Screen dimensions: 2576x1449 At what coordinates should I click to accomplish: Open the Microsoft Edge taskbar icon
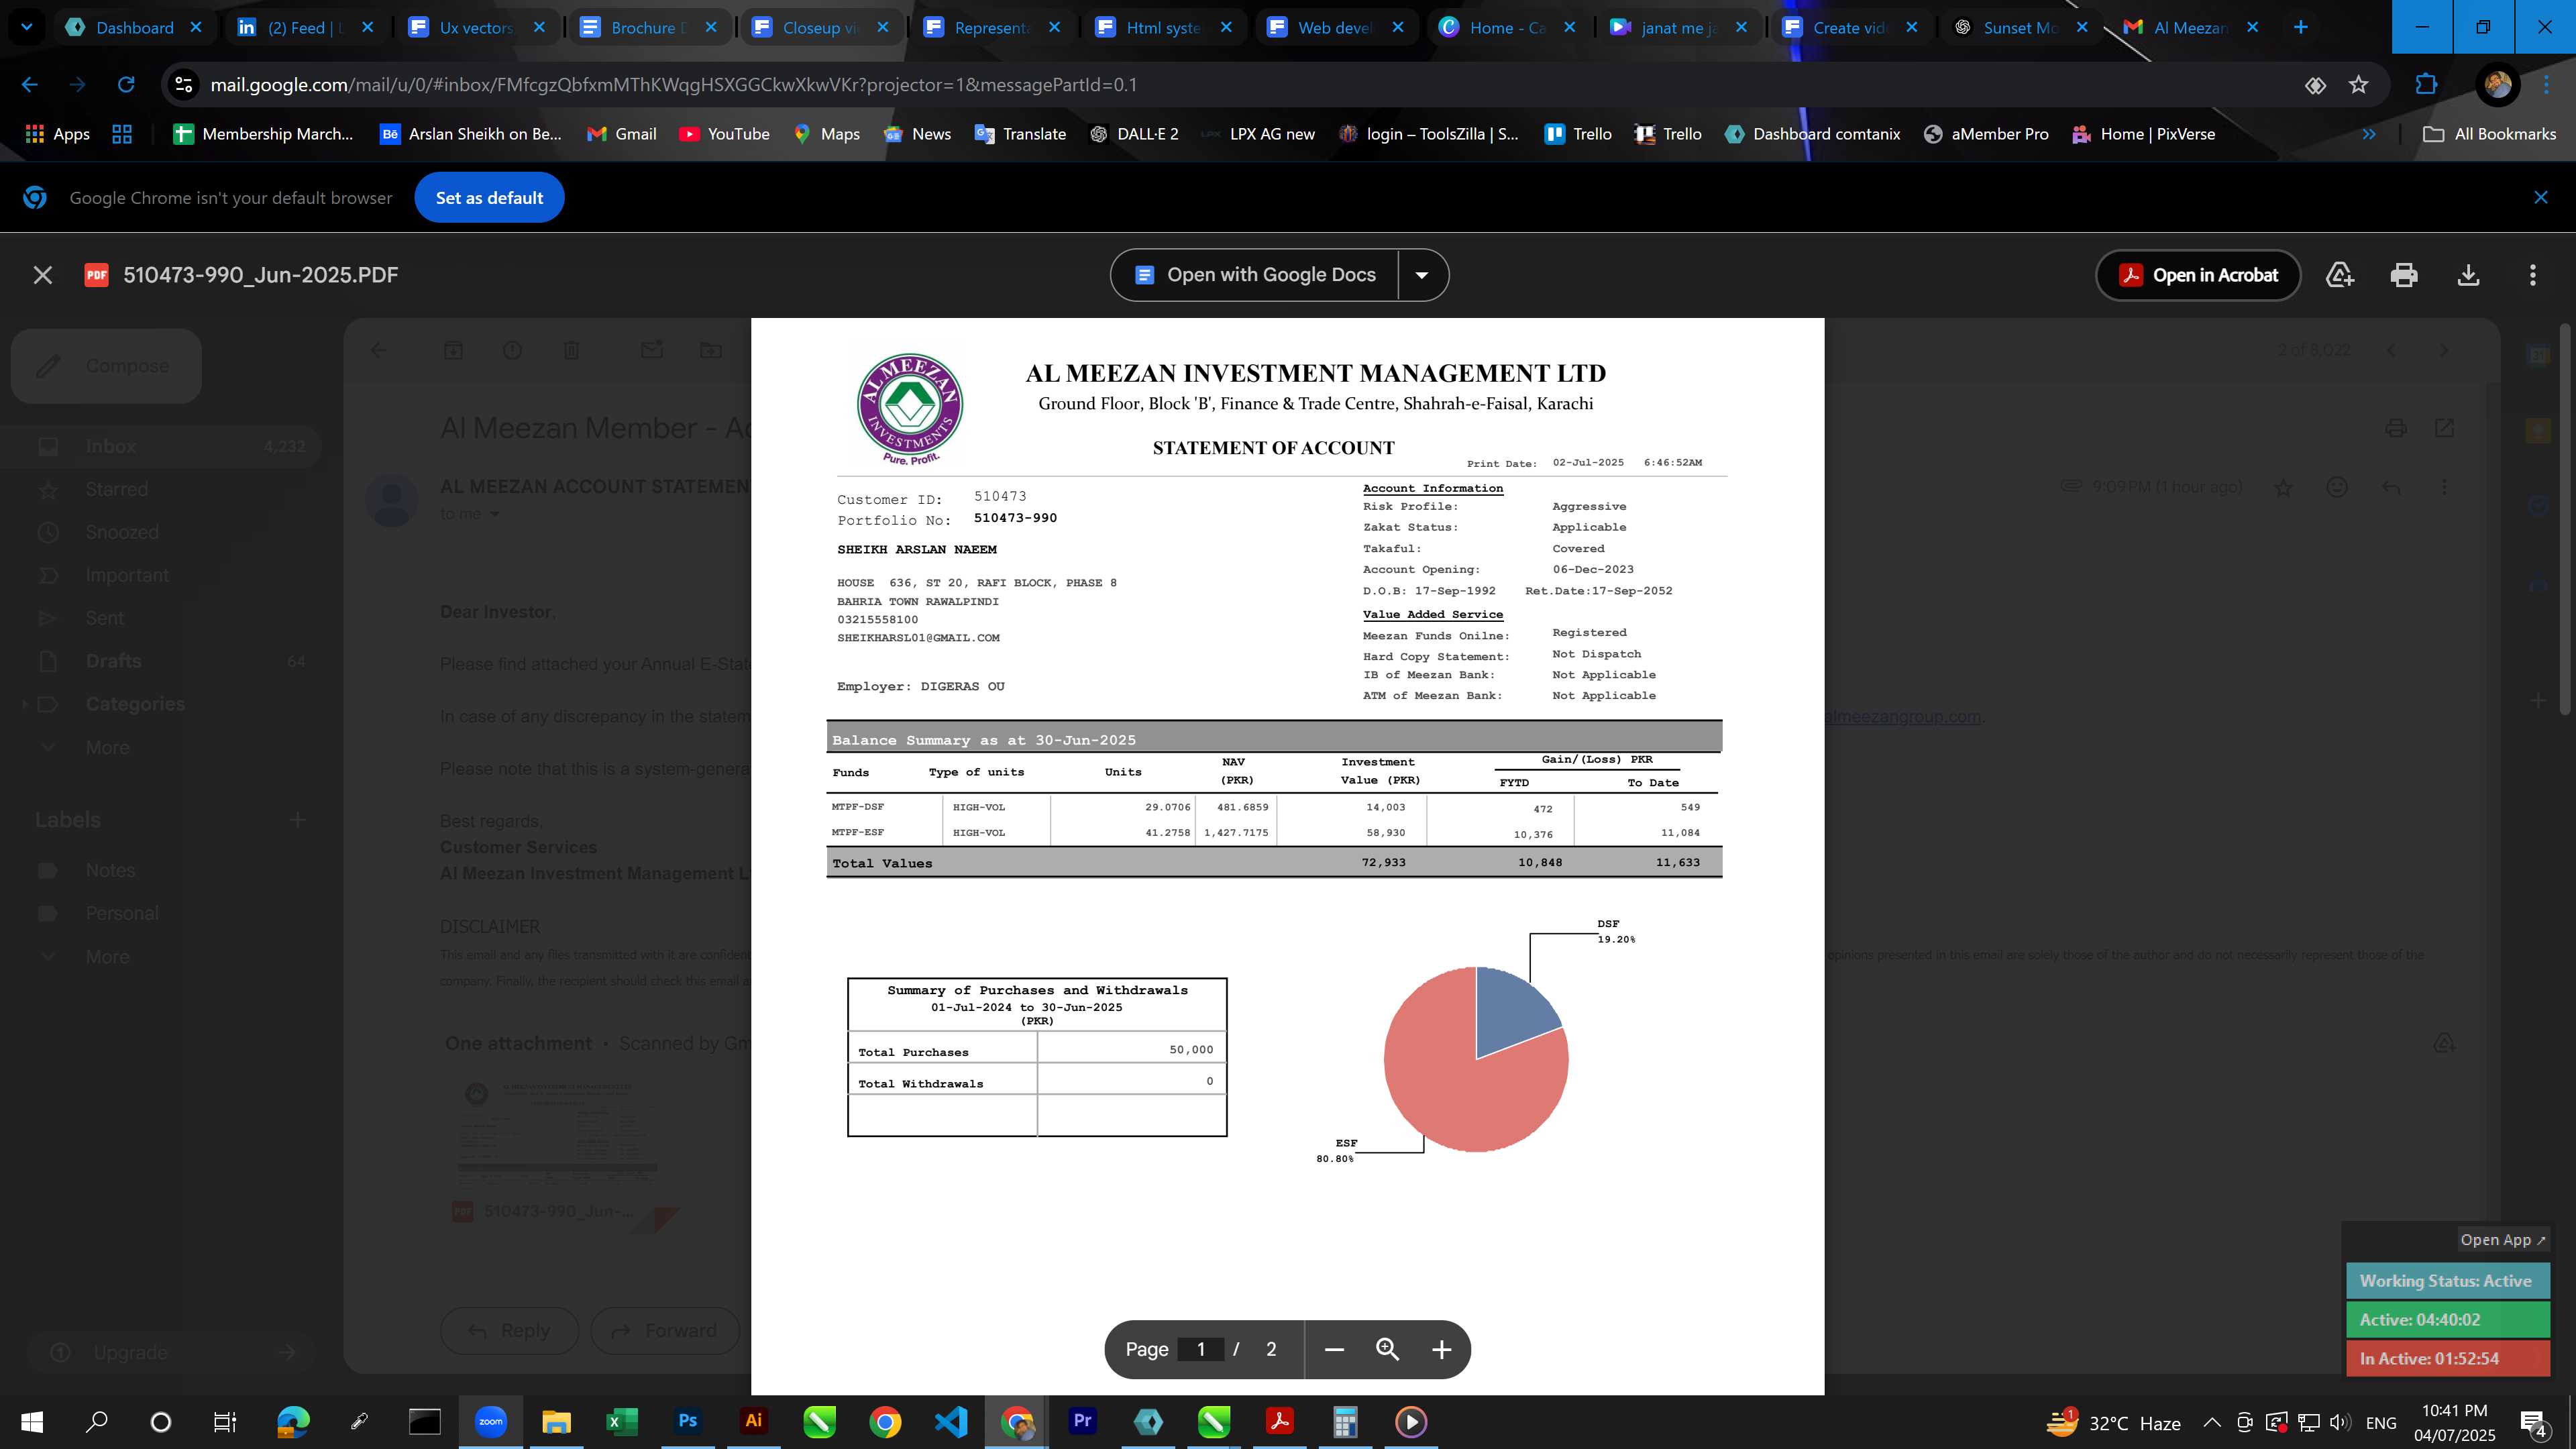coord(293,1422)
